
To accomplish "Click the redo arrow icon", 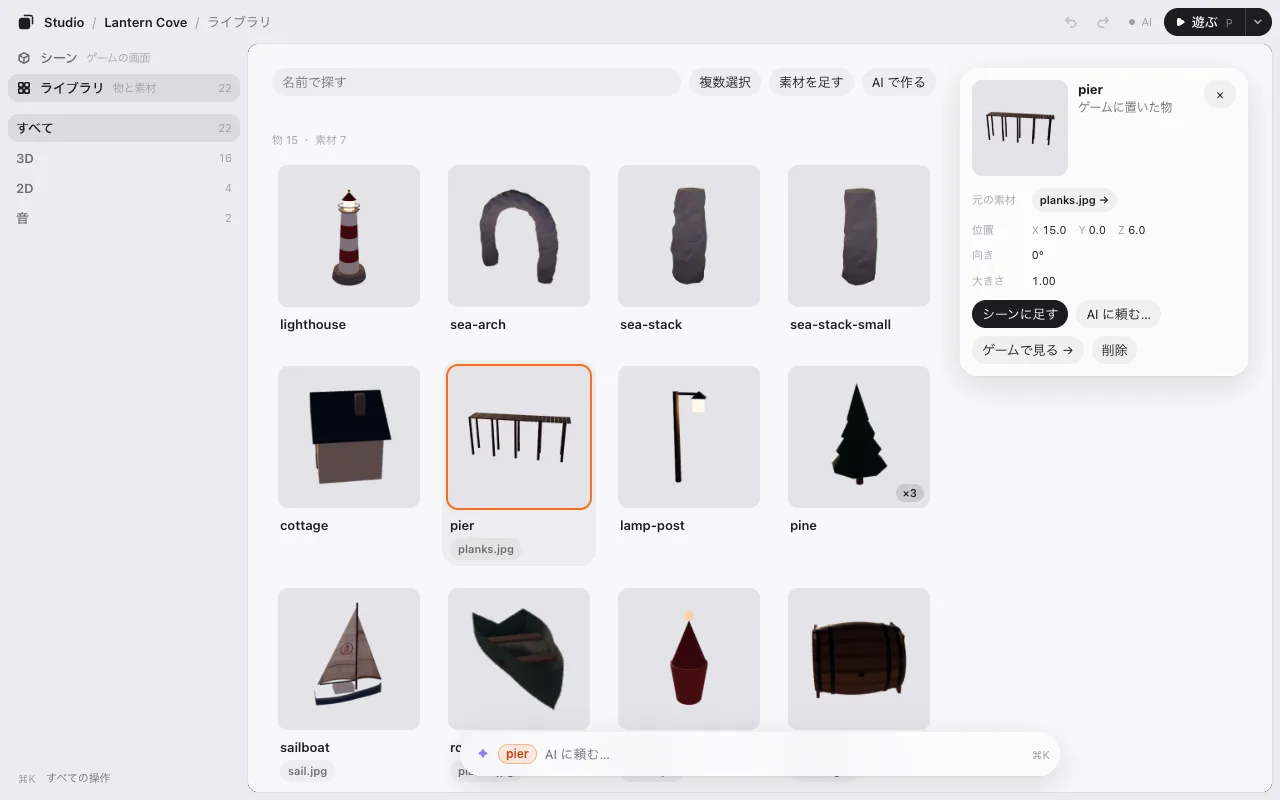I will pos(1103,22).
